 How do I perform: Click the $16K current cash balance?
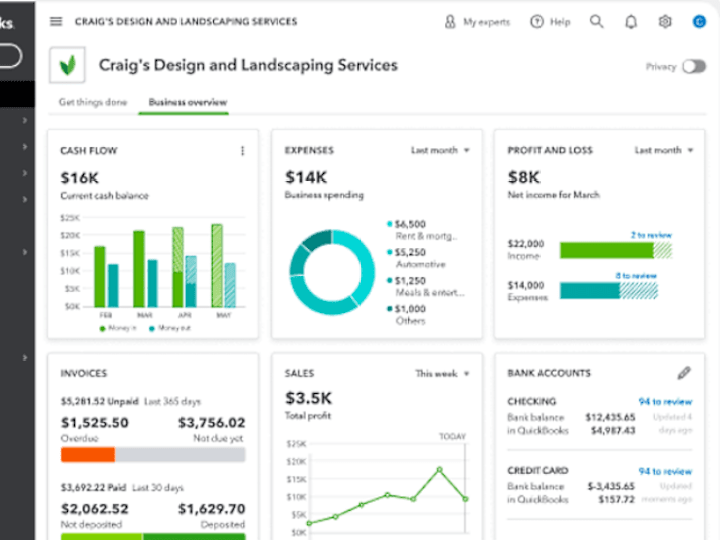[79, 178]
